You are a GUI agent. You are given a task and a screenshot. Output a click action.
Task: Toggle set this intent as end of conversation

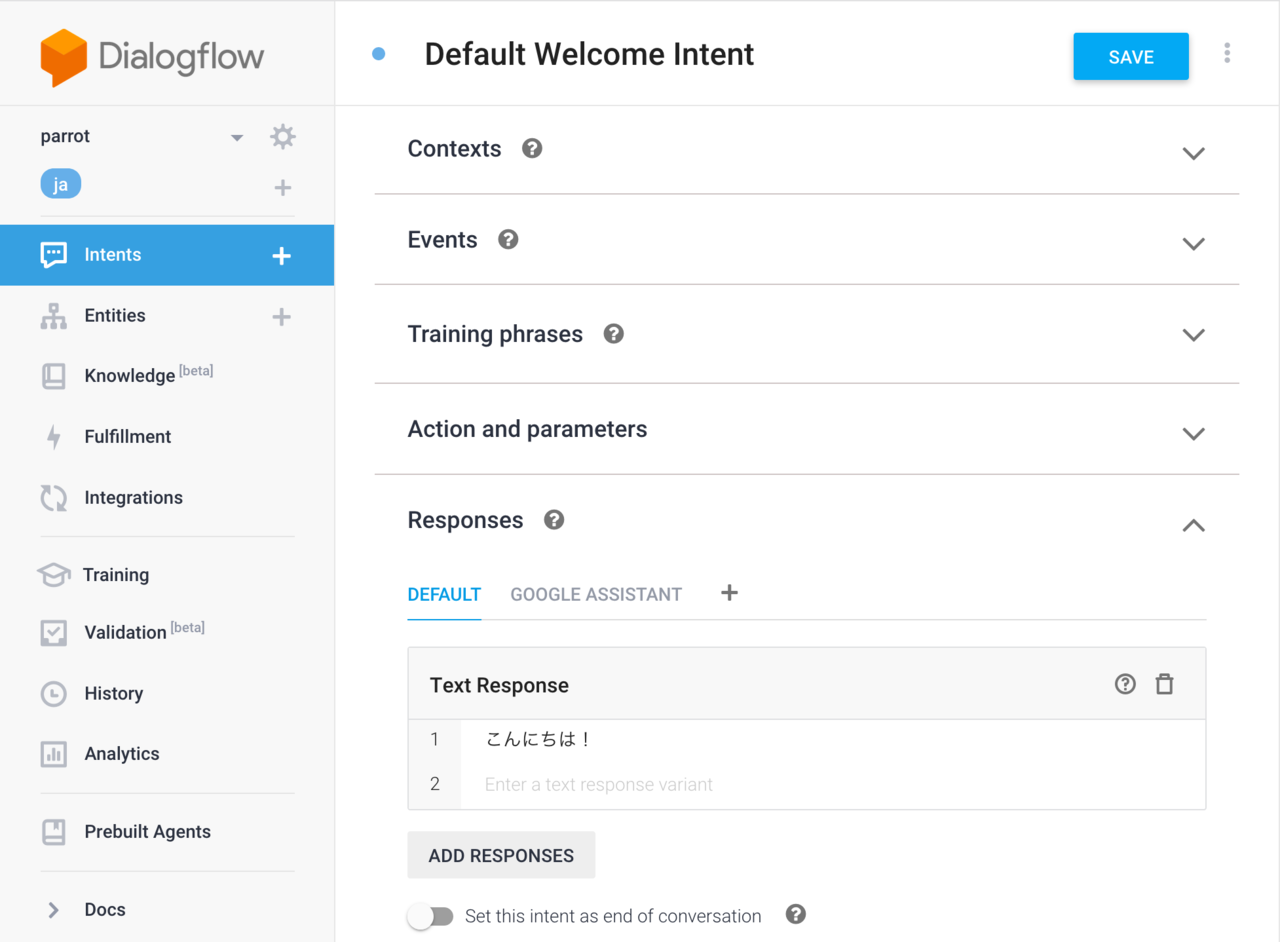coord(431,916)
